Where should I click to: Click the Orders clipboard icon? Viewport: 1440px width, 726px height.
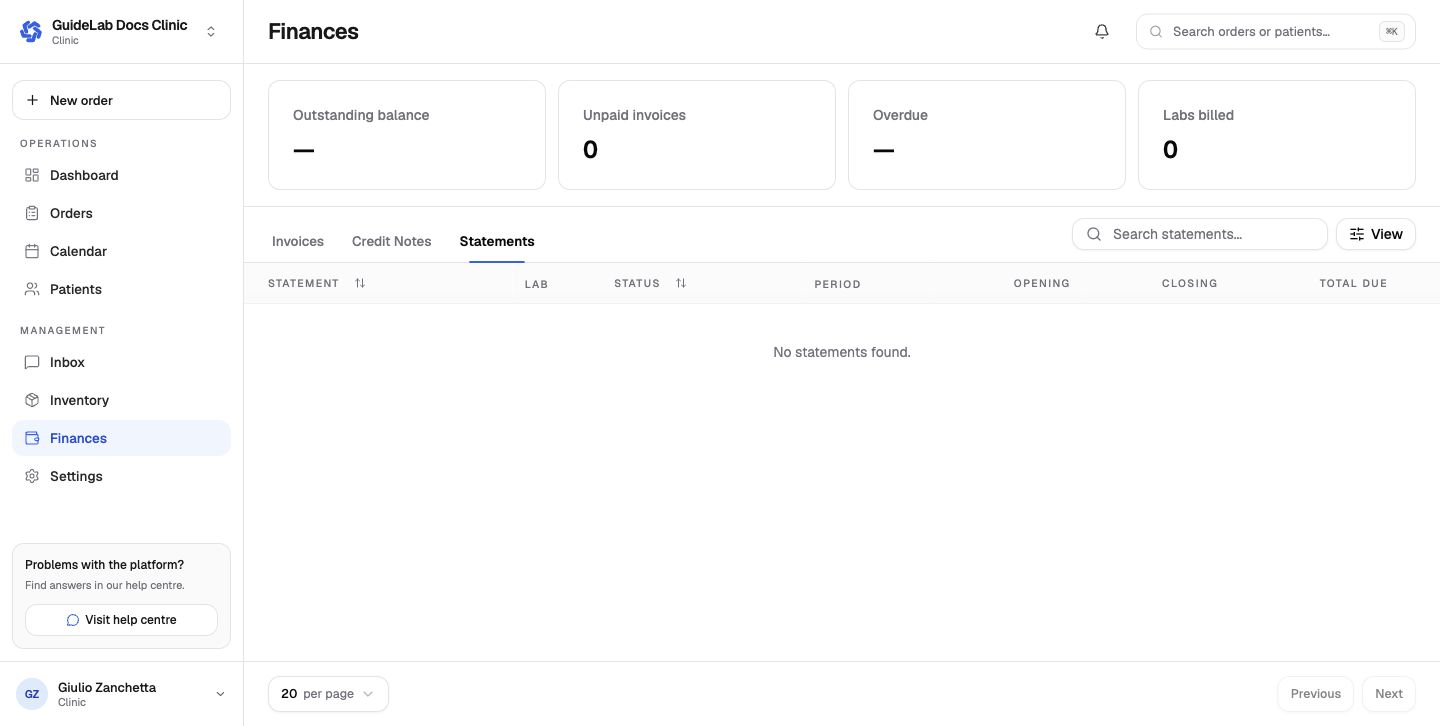(32, 213)
